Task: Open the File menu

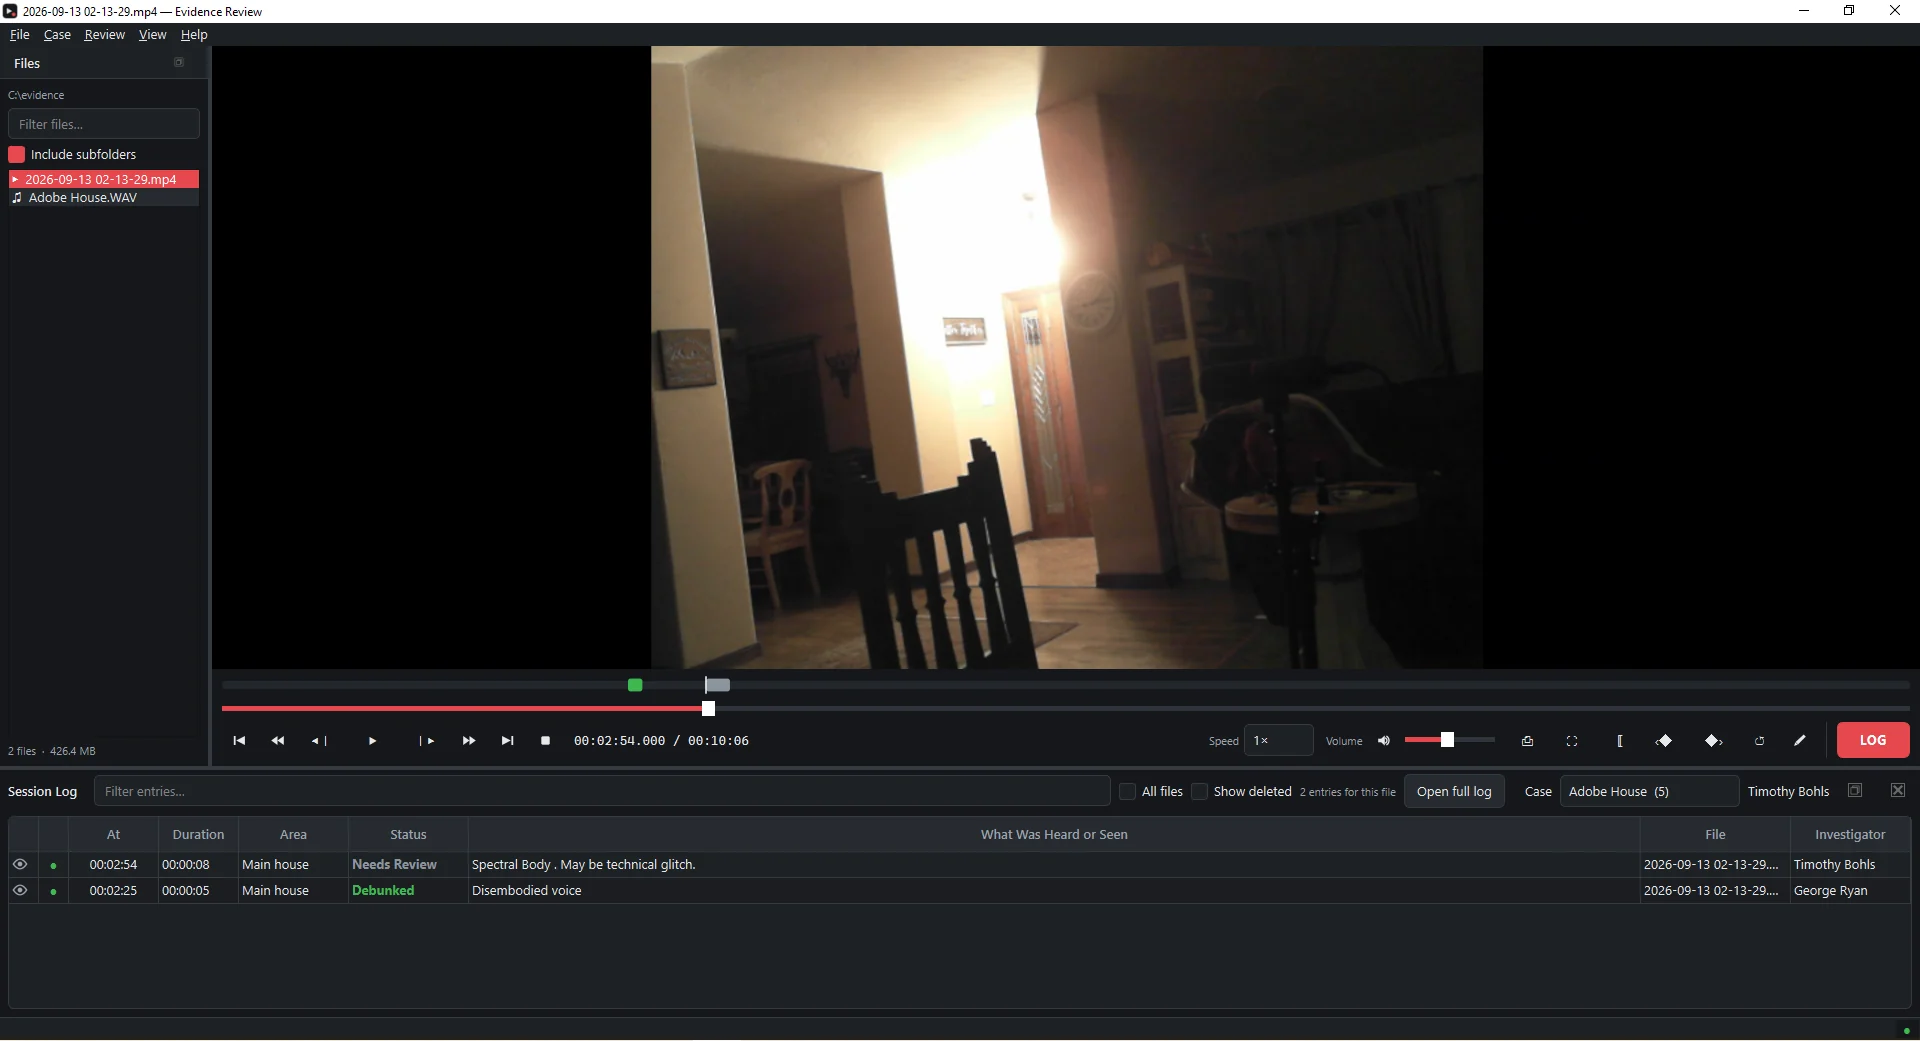Action: click(20, 34)
